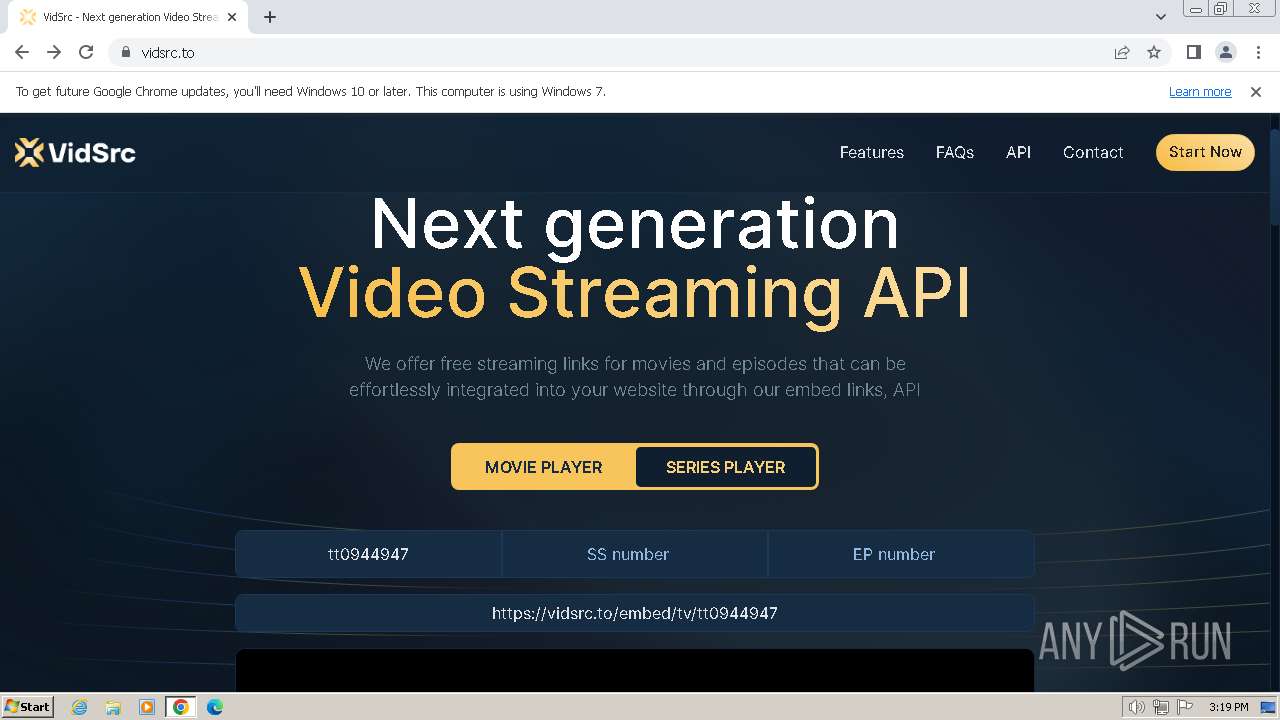Open the network status tray icon
This screenshot has height=720, width=1280.
(1161, 707)
